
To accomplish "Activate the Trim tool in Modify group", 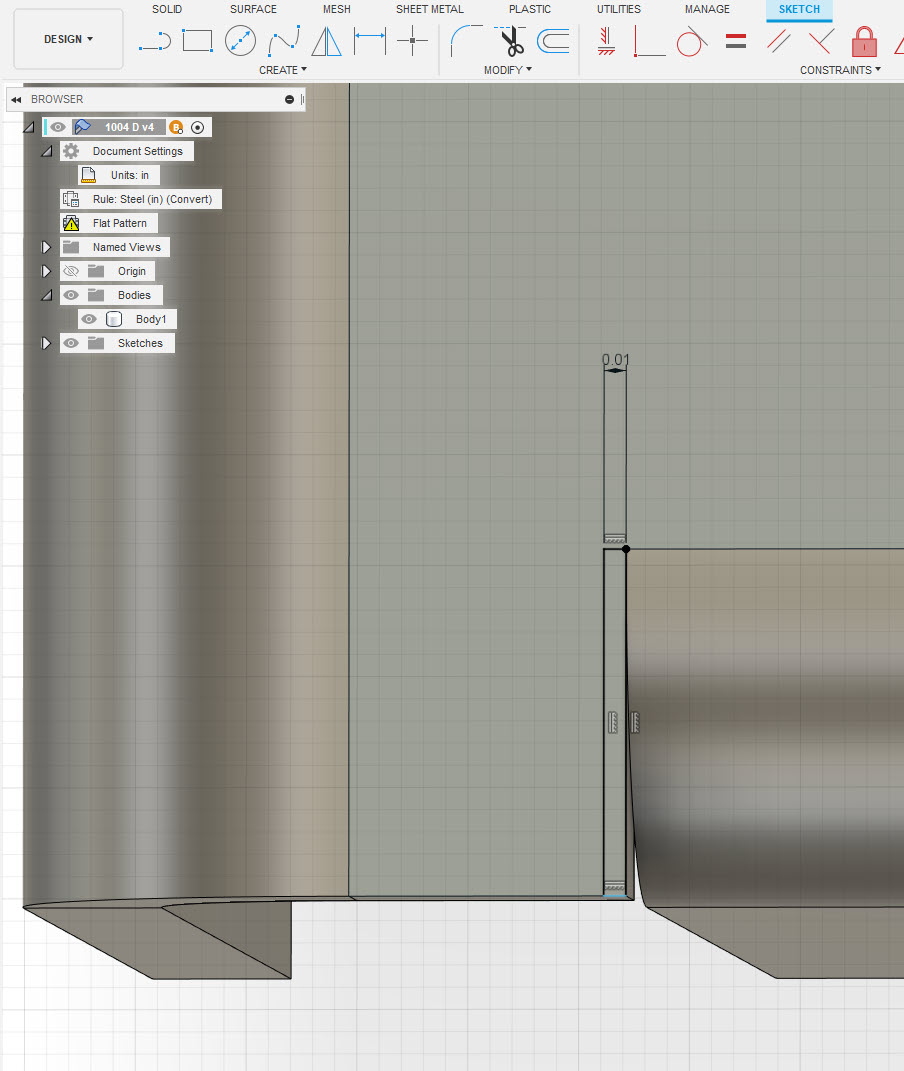I will [x=511, y=41].
